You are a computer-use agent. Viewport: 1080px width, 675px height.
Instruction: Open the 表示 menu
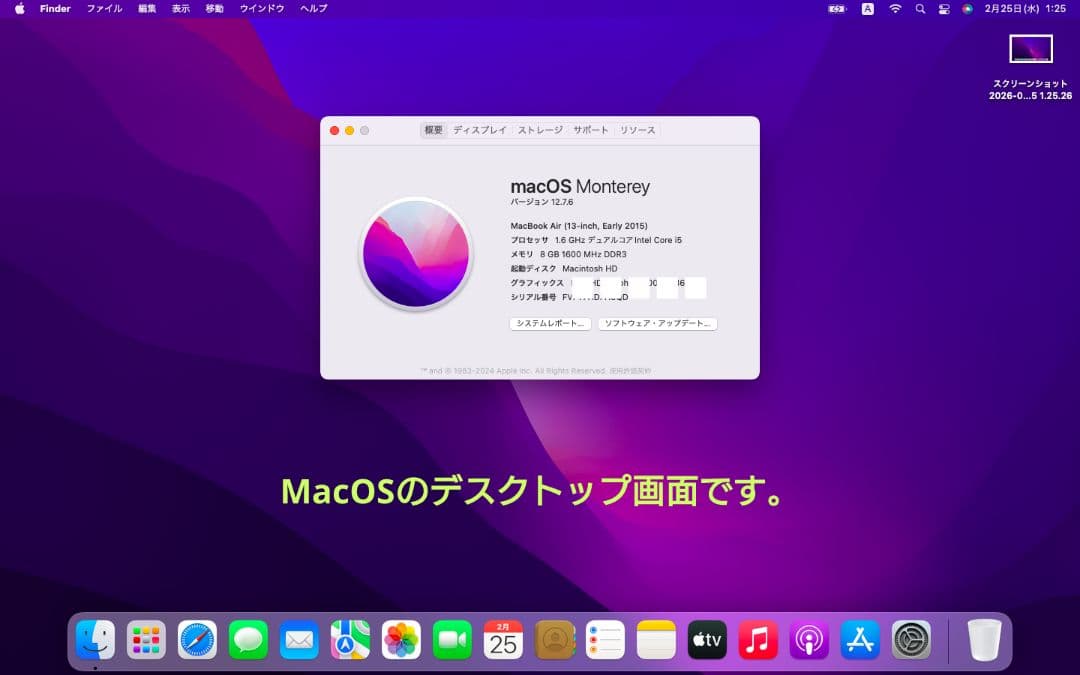(180, 8)
